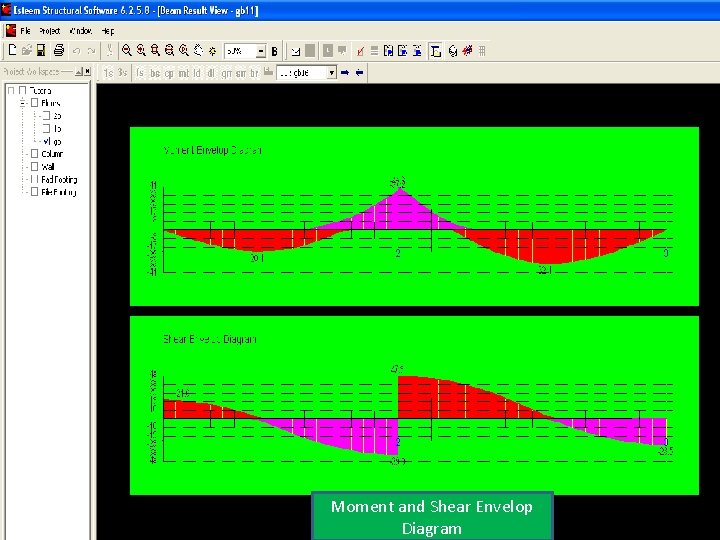
Task: Select the Wall tree item label
Action: [48, 167]
